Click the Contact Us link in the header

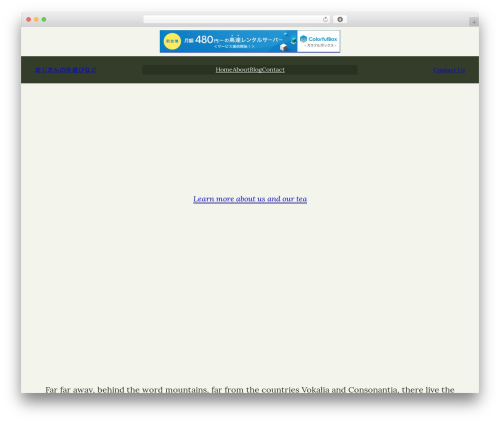449,70
